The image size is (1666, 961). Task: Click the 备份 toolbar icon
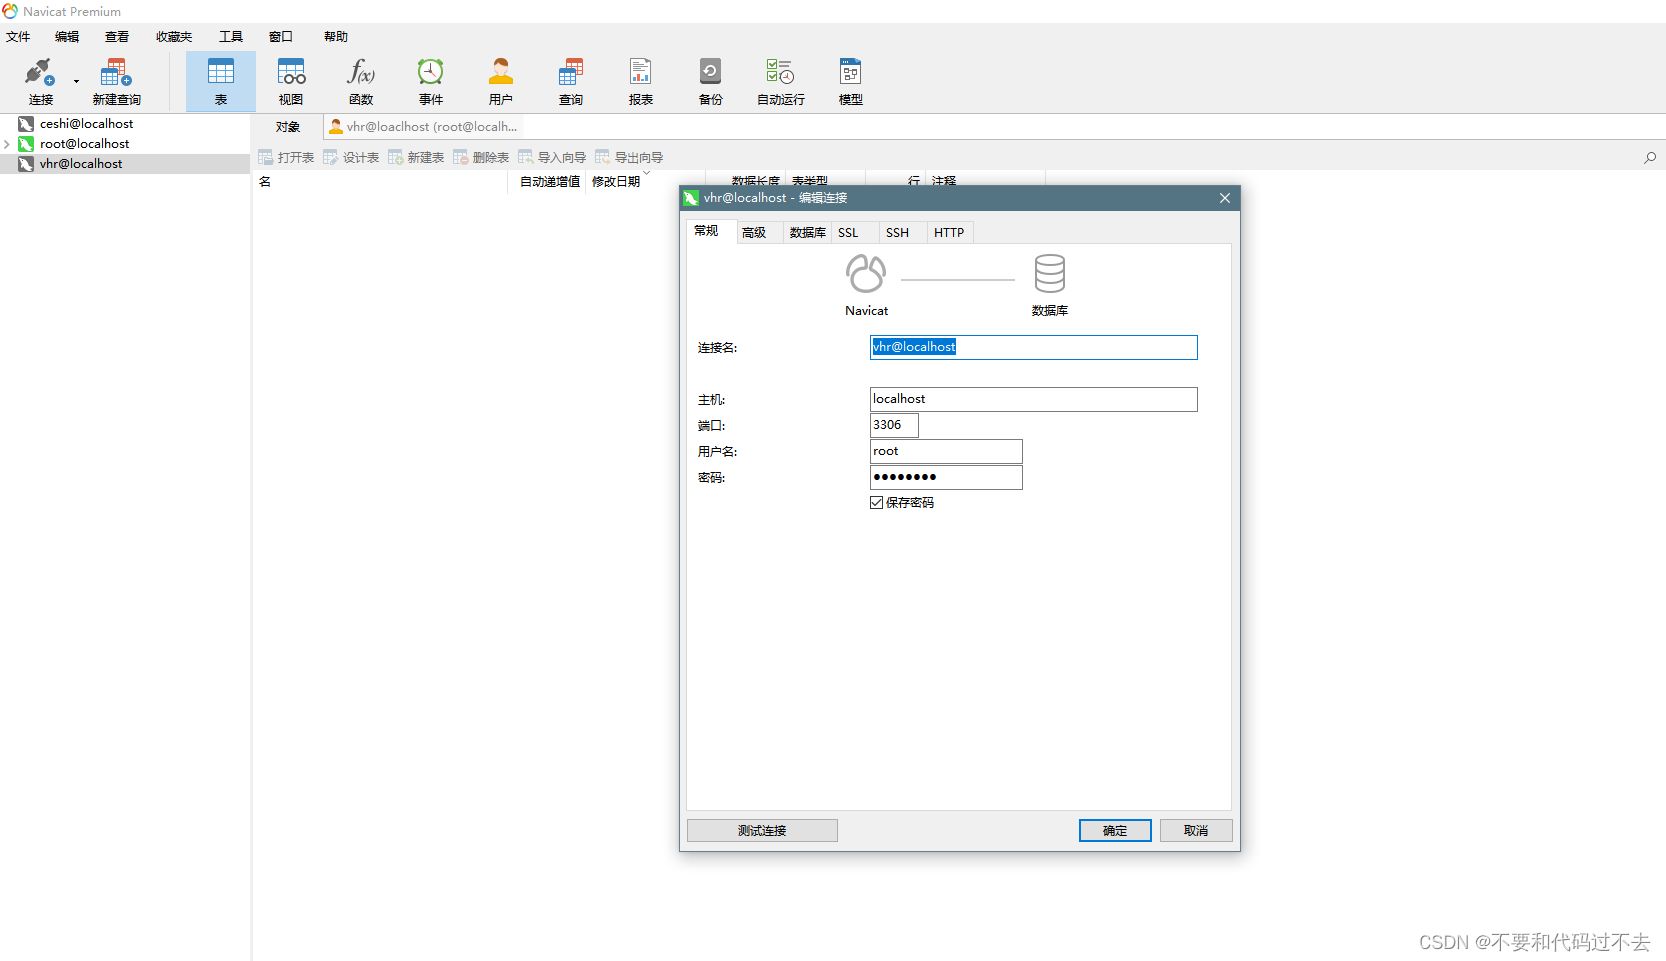coord(710,80)
